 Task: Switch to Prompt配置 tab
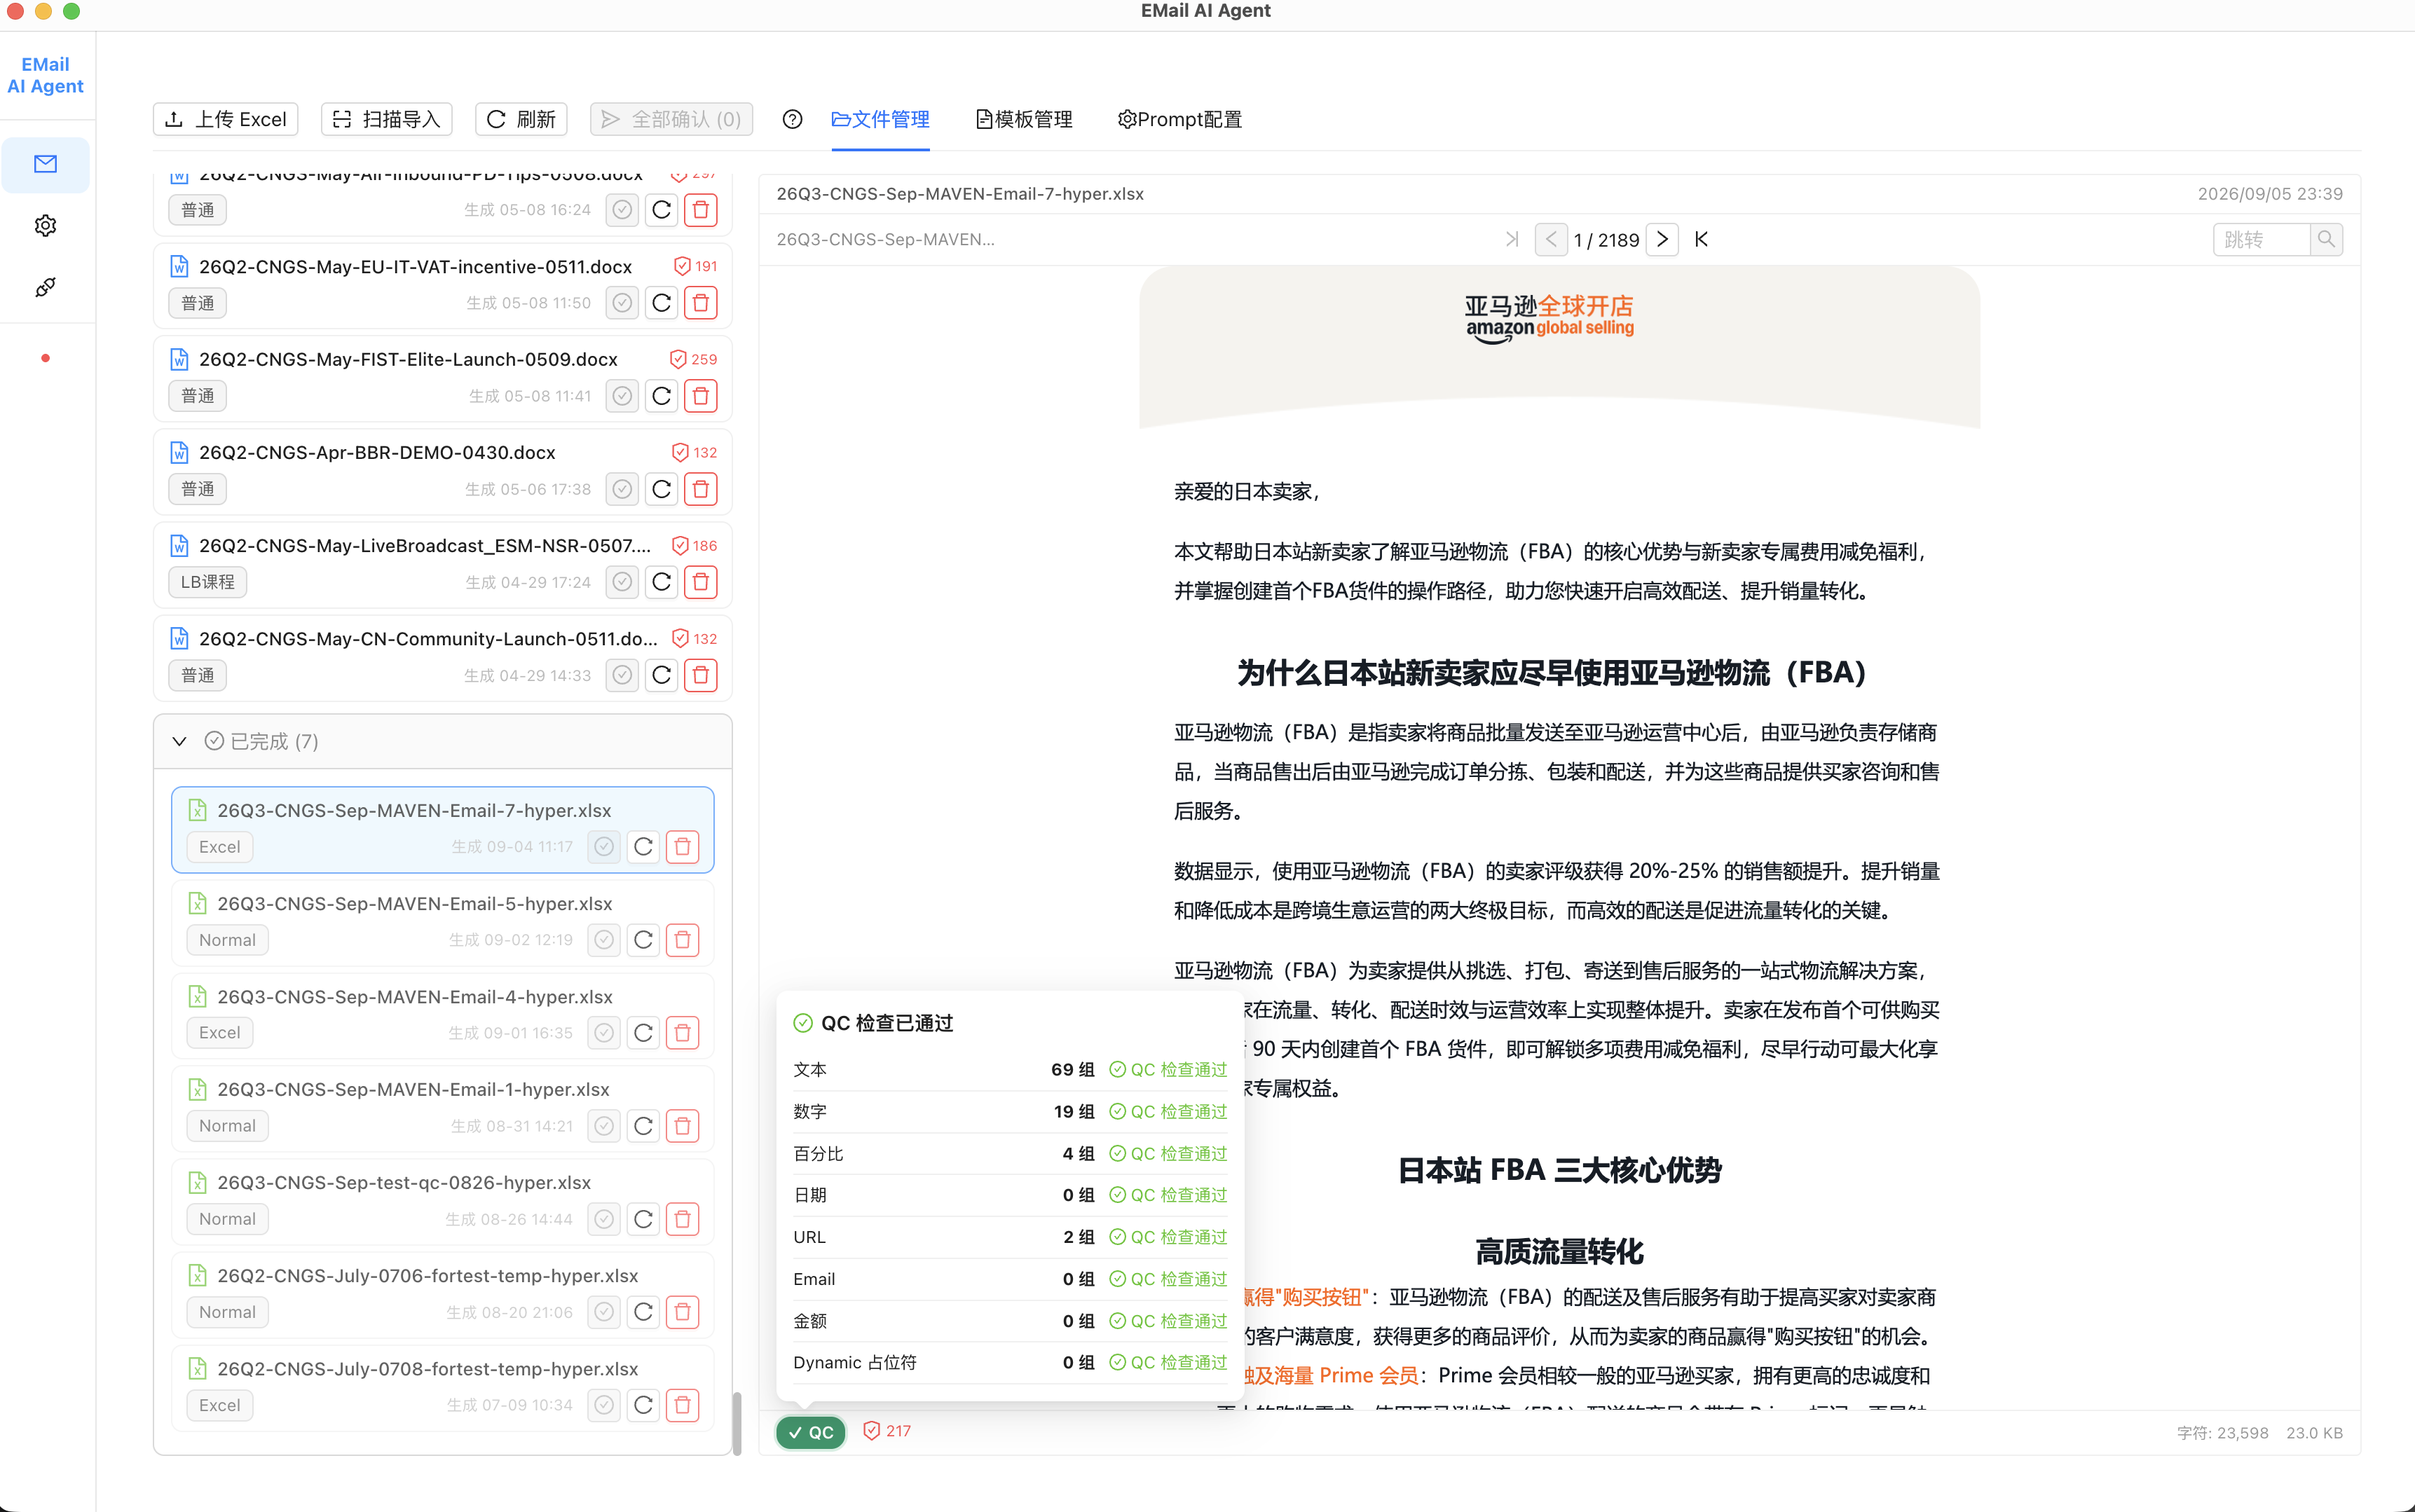[1180, 120]
